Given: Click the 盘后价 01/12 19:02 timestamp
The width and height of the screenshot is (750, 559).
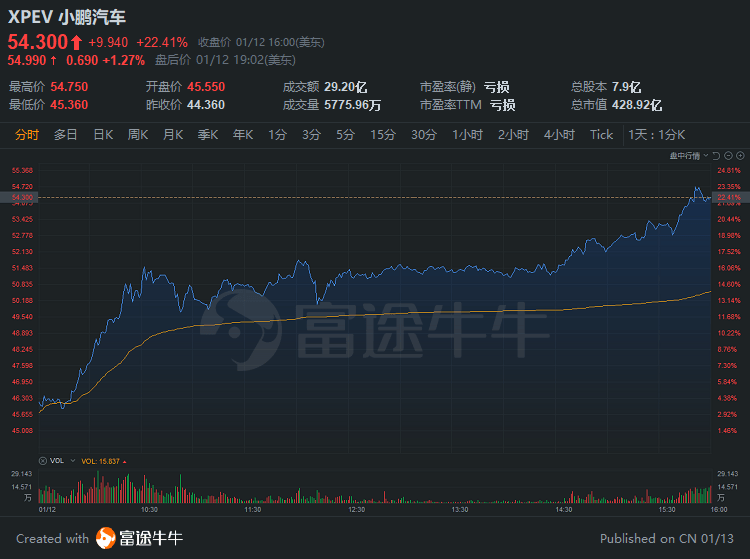Looking at the screenshot, I should (225, 60).
